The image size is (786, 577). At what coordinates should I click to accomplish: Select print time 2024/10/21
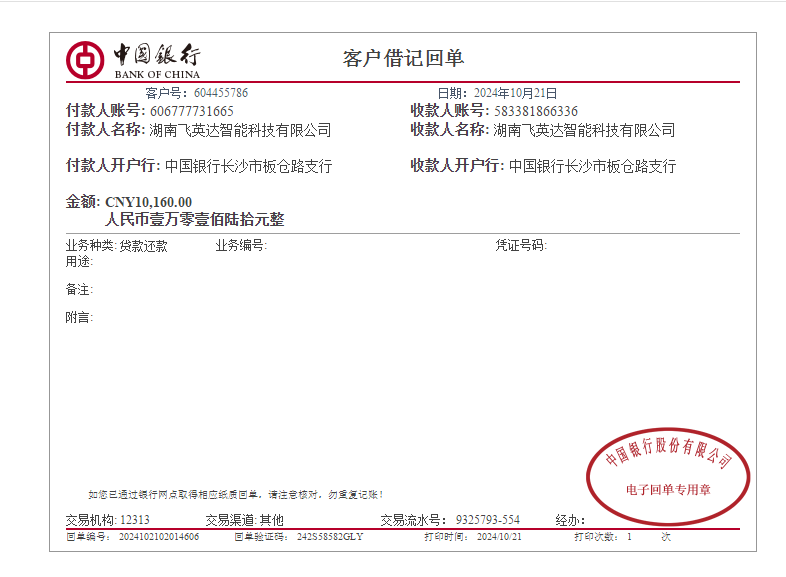click(499, 537)
